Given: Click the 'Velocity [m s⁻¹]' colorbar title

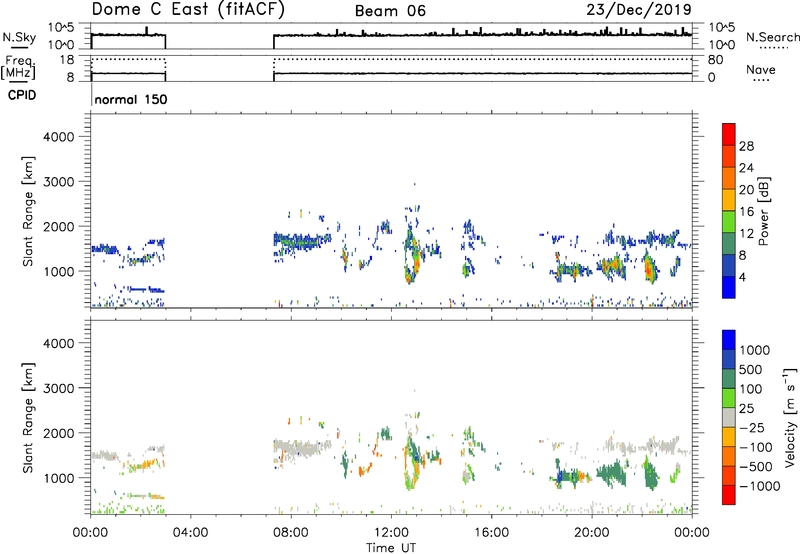Looking at the screenshot, I should pyautogui.click(x=790, y=417).
